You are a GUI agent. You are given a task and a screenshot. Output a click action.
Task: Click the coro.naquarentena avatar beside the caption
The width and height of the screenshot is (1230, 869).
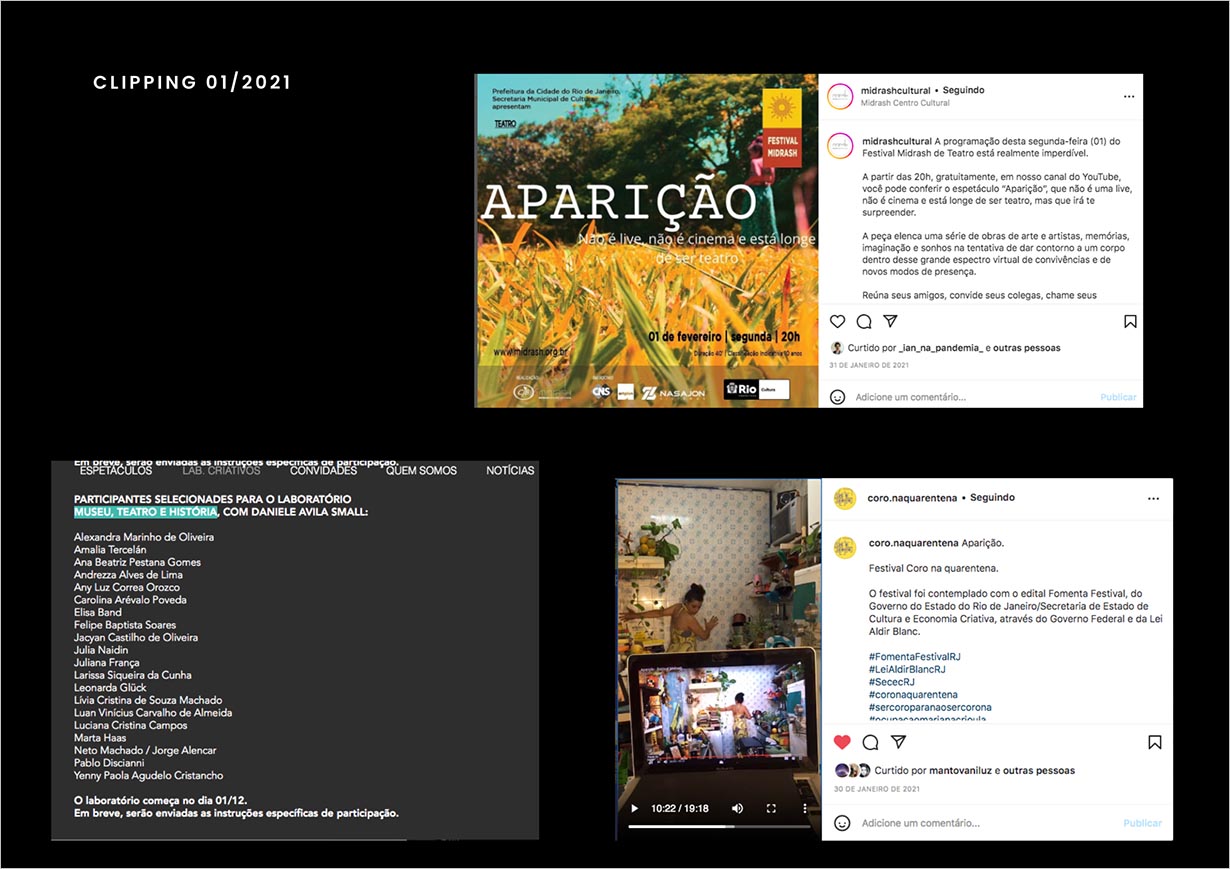pyautogui.click(x=845, y=546)
